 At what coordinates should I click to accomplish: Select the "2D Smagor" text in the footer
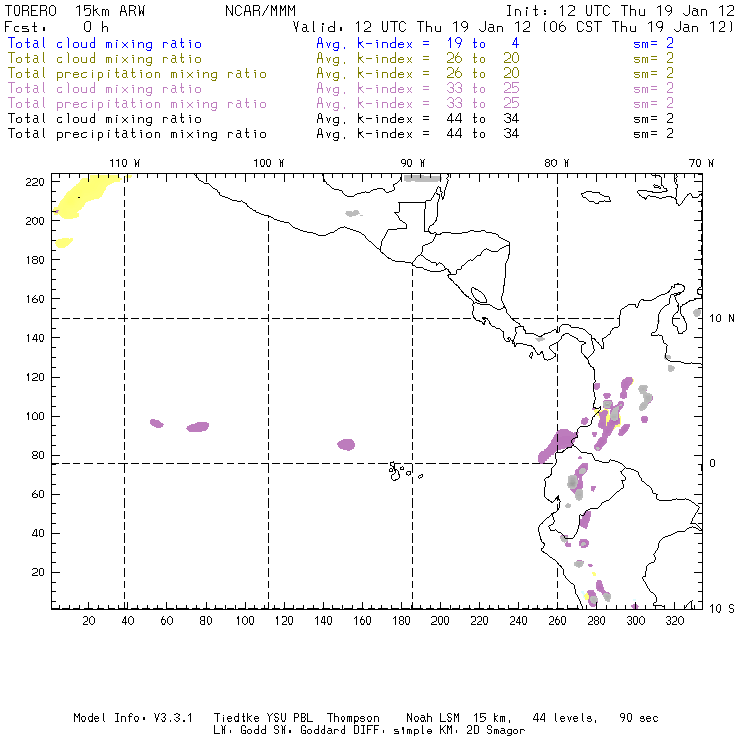point(496,731)
